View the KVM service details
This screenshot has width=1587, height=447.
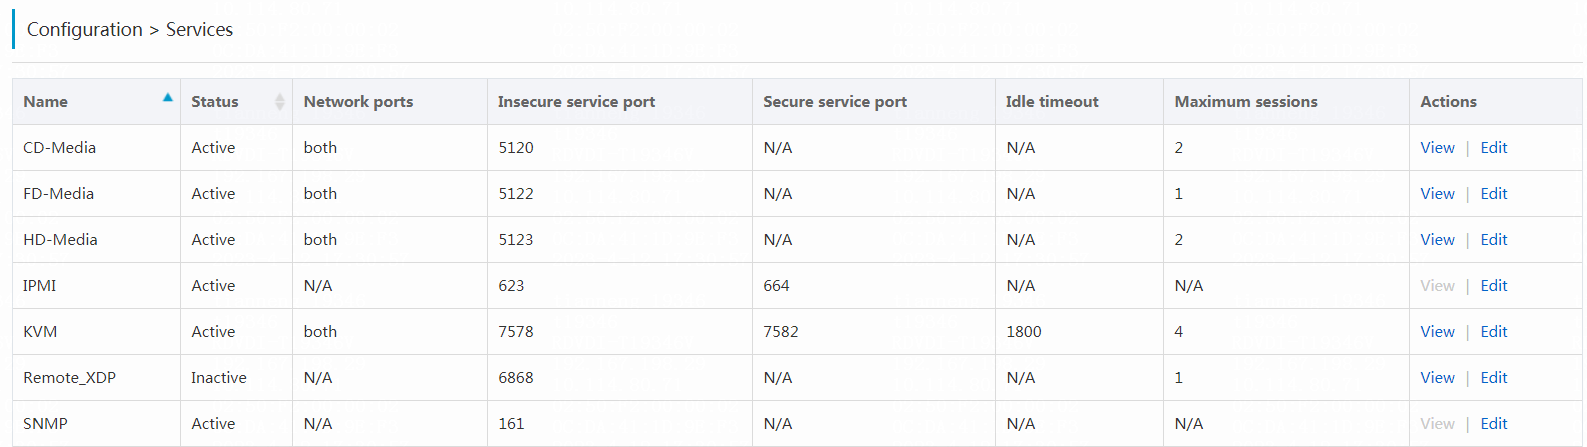tap(1437, 331)
